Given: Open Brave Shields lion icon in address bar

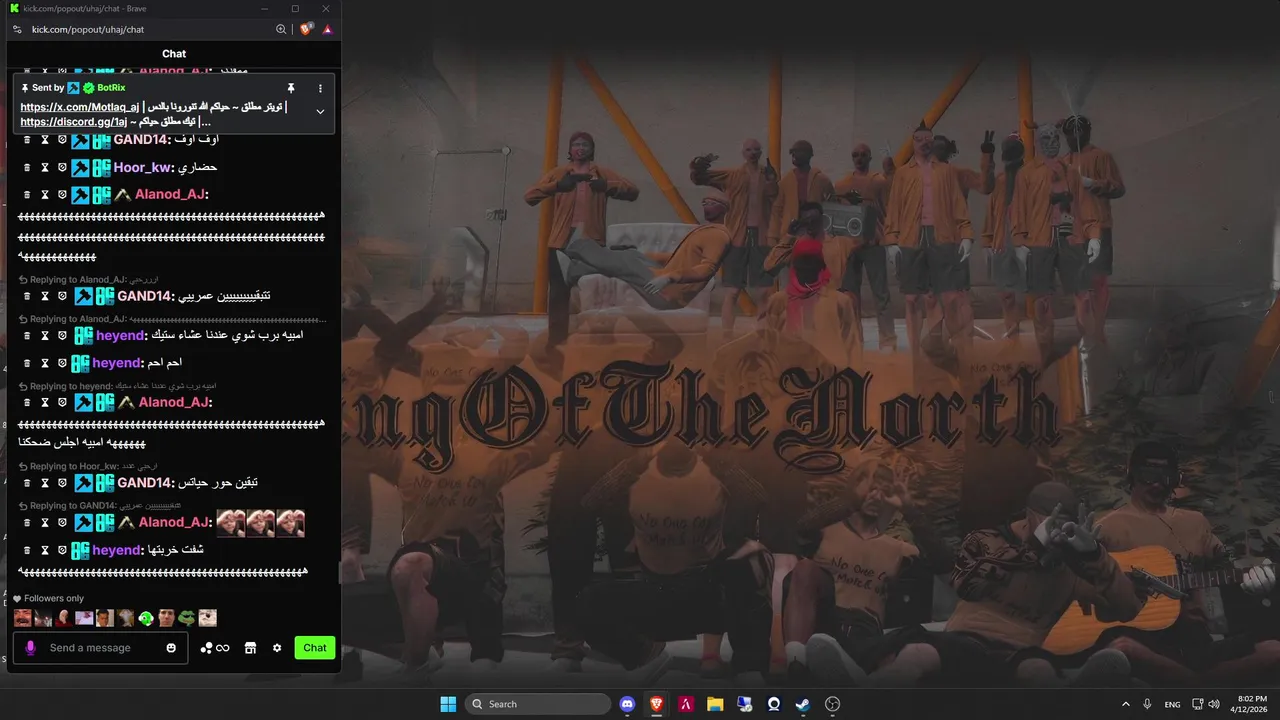Looking at the screenshot, I should [306, 29].
